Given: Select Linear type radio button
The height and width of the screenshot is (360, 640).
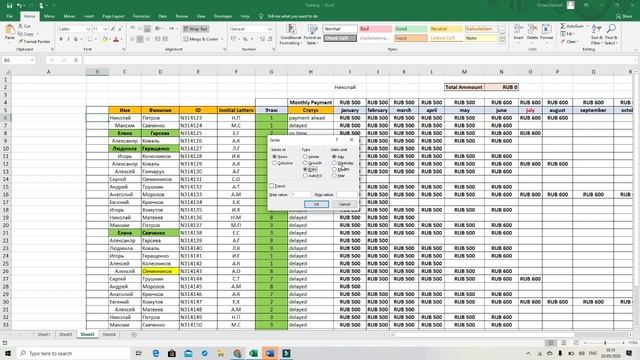Looking at the screenshot, I should pyautogui.click(x=305, y=157).
